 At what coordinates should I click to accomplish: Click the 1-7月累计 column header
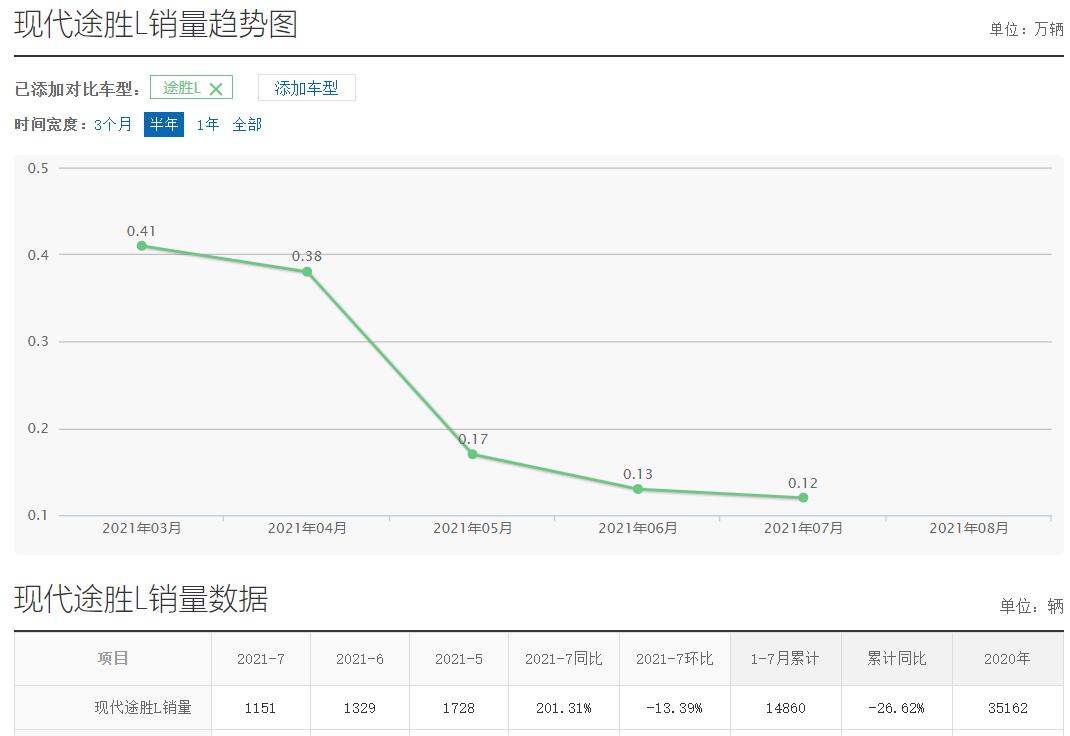[785, 659]
